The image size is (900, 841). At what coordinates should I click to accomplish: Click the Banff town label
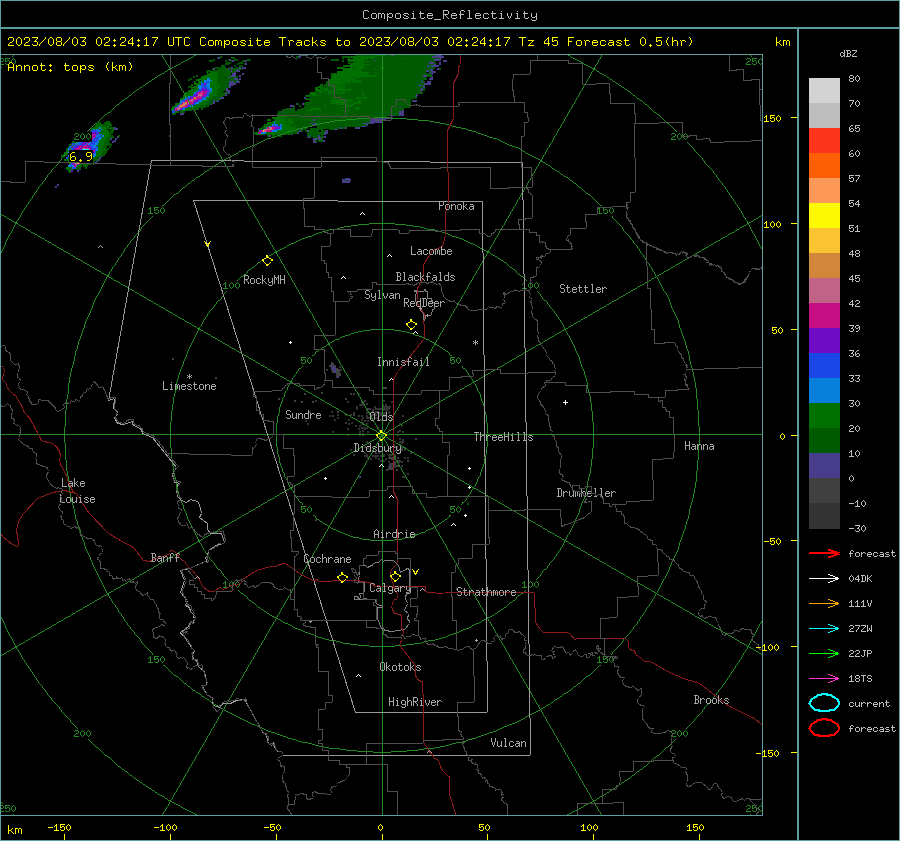click(x=165, y=558)
